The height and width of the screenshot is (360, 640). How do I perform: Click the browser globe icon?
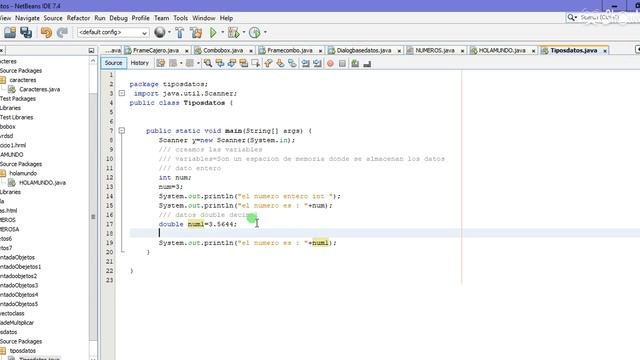pos(160,32)
